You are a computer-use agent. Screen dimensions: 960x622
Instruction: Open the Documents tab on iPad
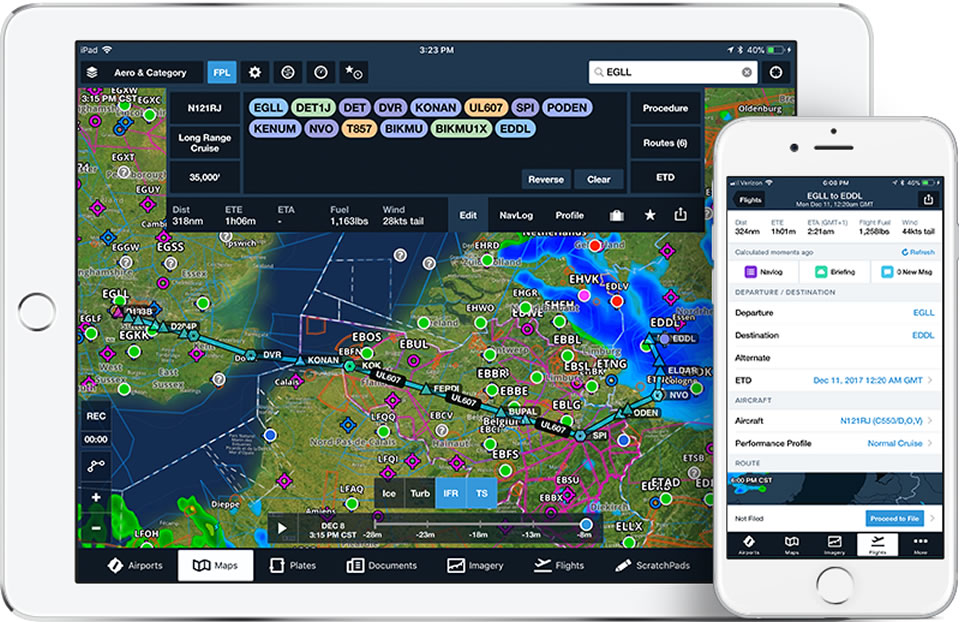(381, 565)
